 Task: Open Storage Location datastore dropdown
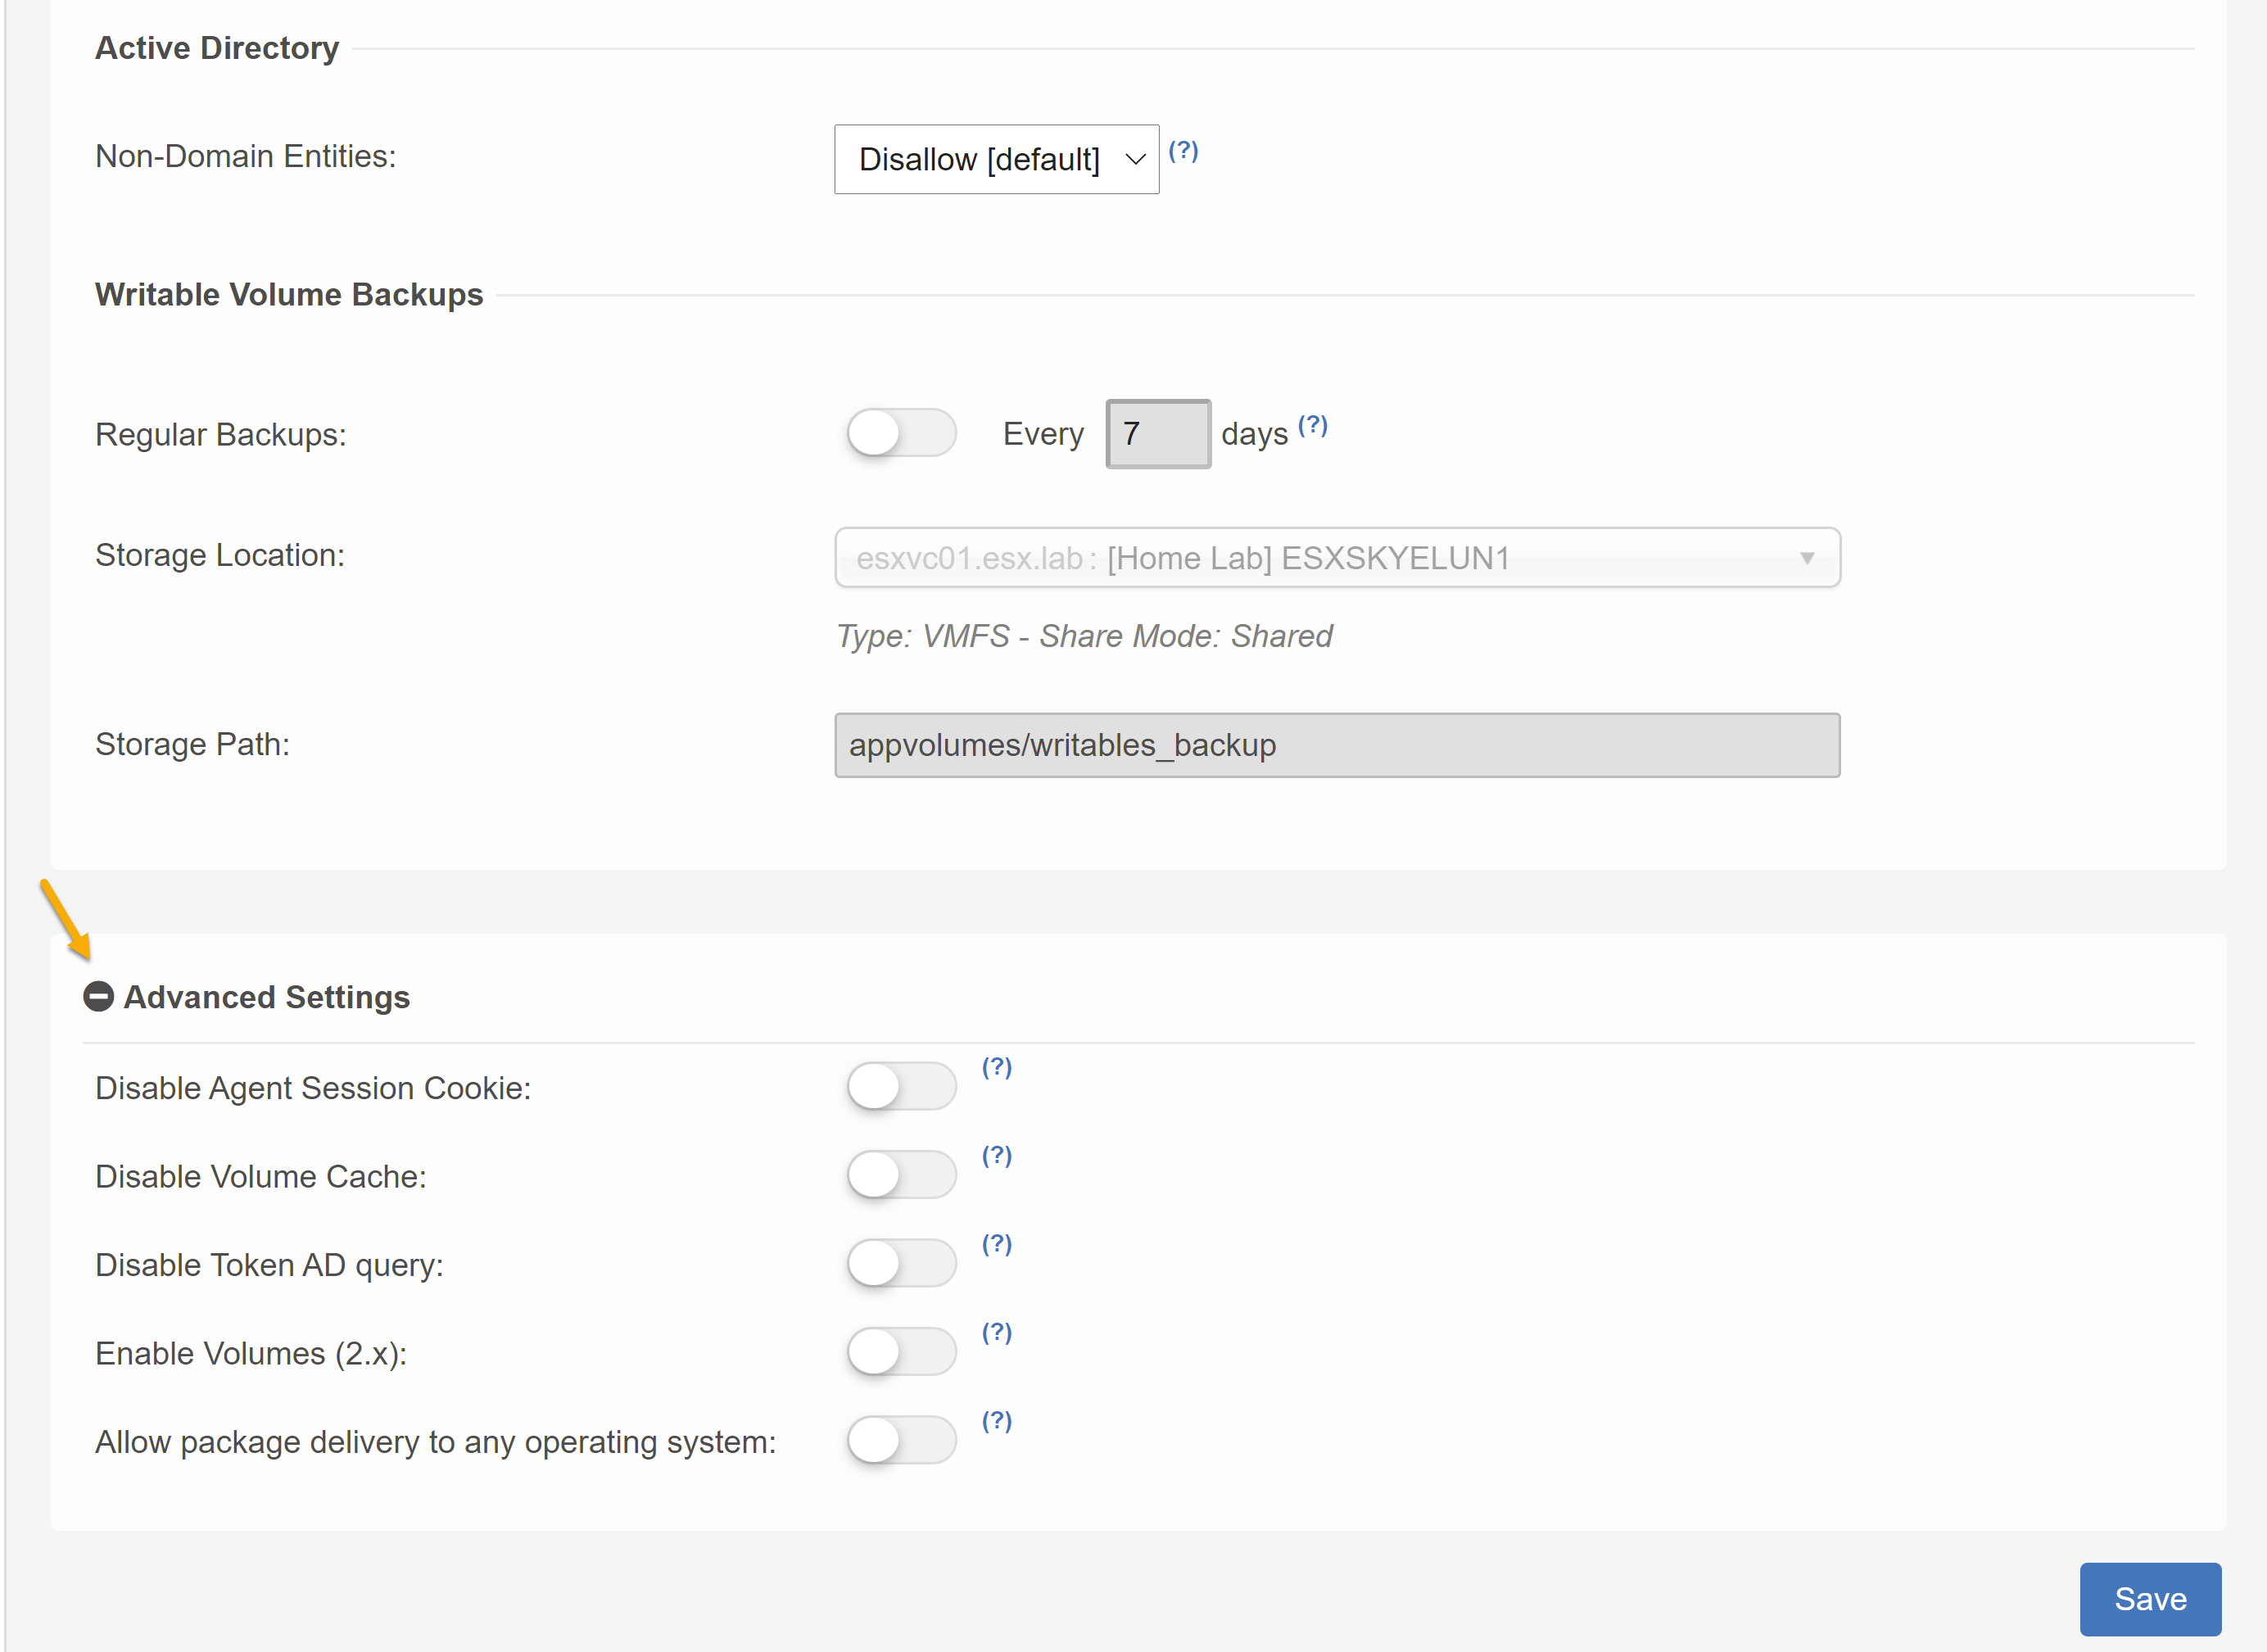pos(1337,558)
